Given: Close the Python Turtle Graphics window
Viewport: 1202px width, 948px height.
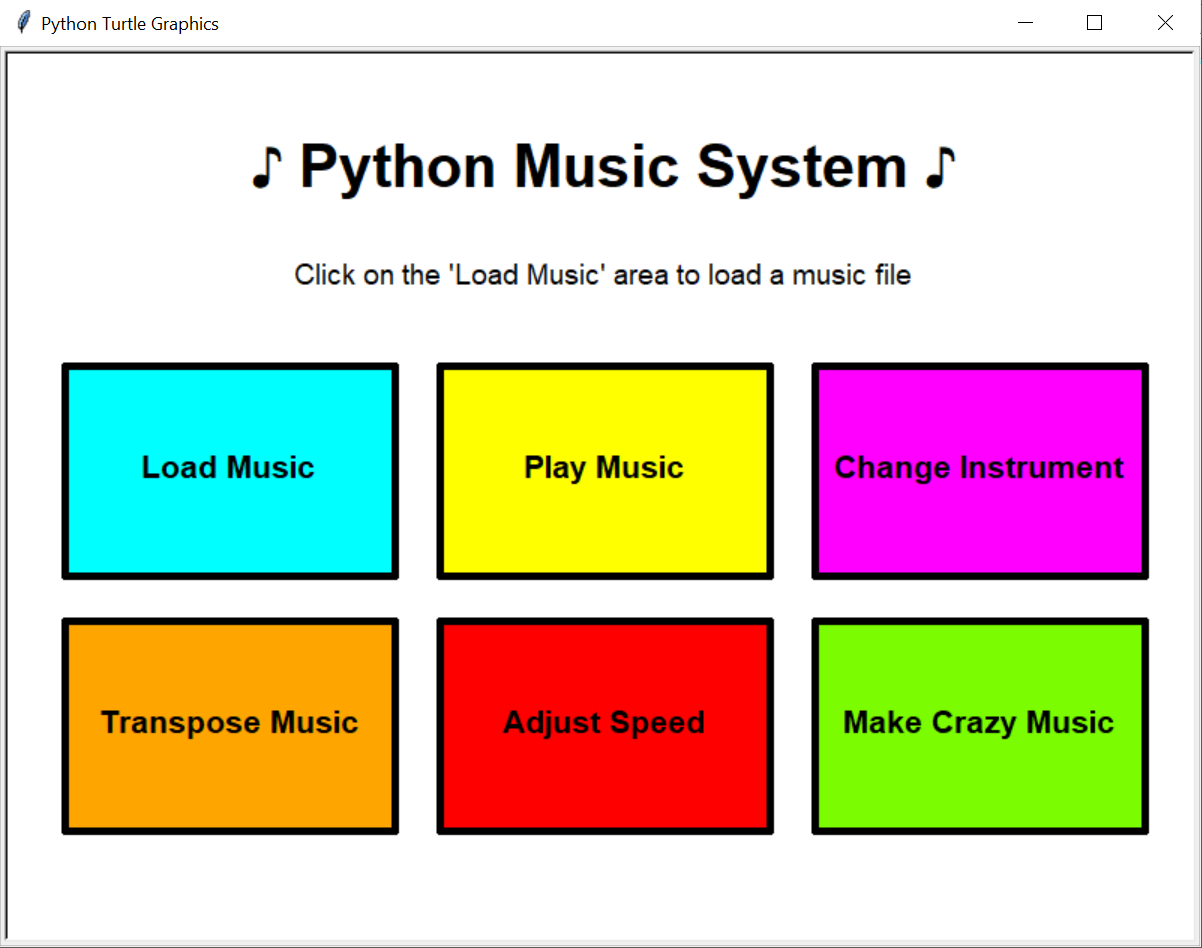Looking at the screenshot, I should tap(1165, 23).
